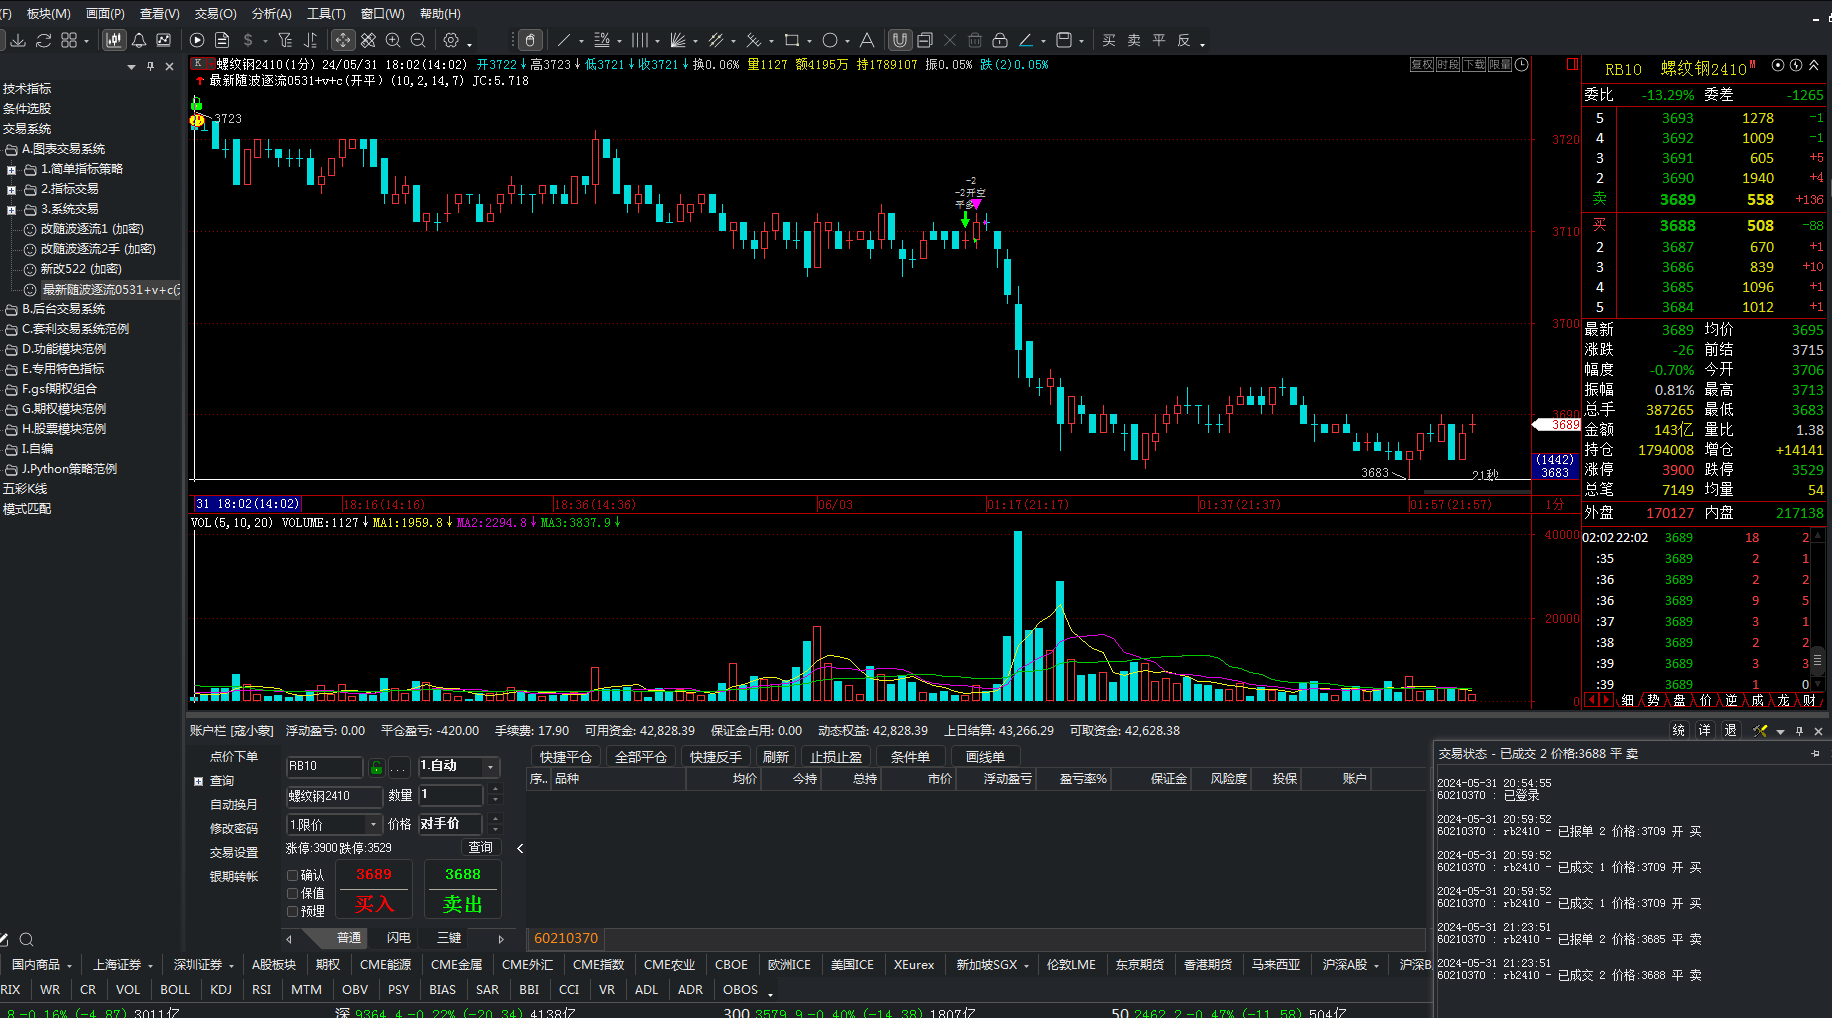Image resolution: width=1832 pixels, height=1018 pixels.
Task: Expand the 2.指标交易 tree node
Action: pyautogui.click(x=11, y=190)
